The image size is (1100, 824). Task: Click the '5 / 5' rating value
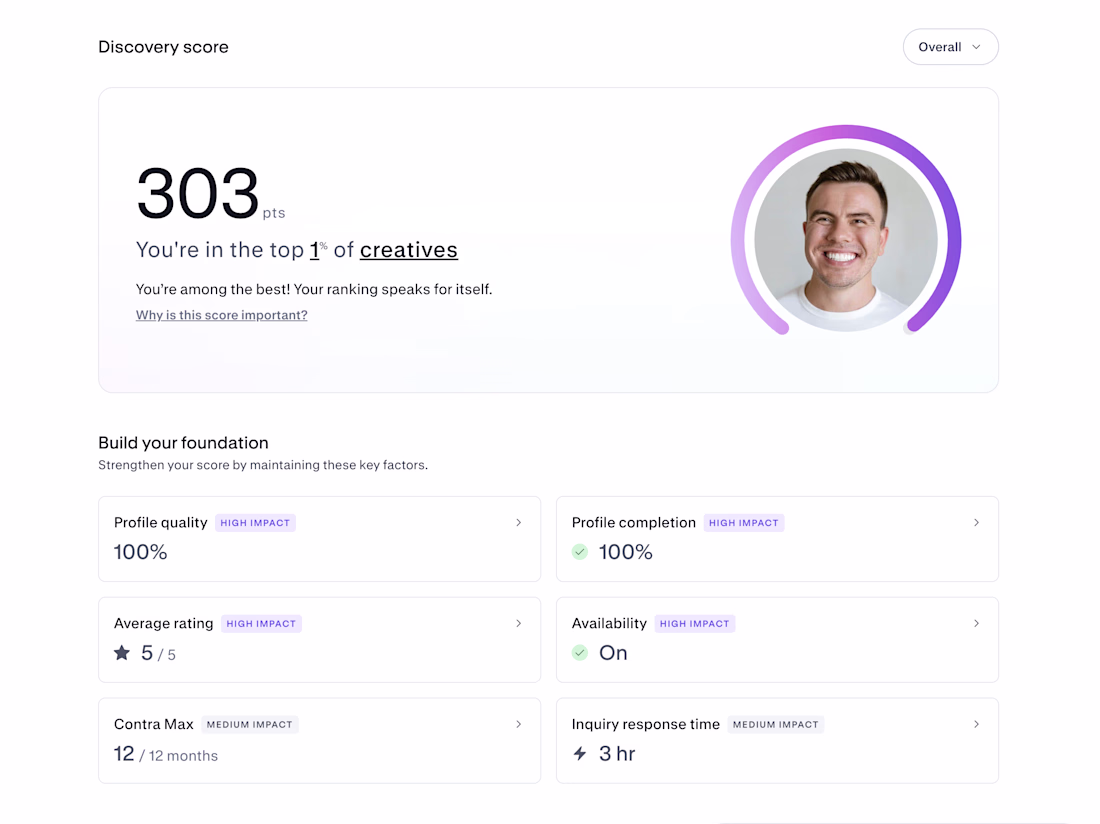[158, 654]
